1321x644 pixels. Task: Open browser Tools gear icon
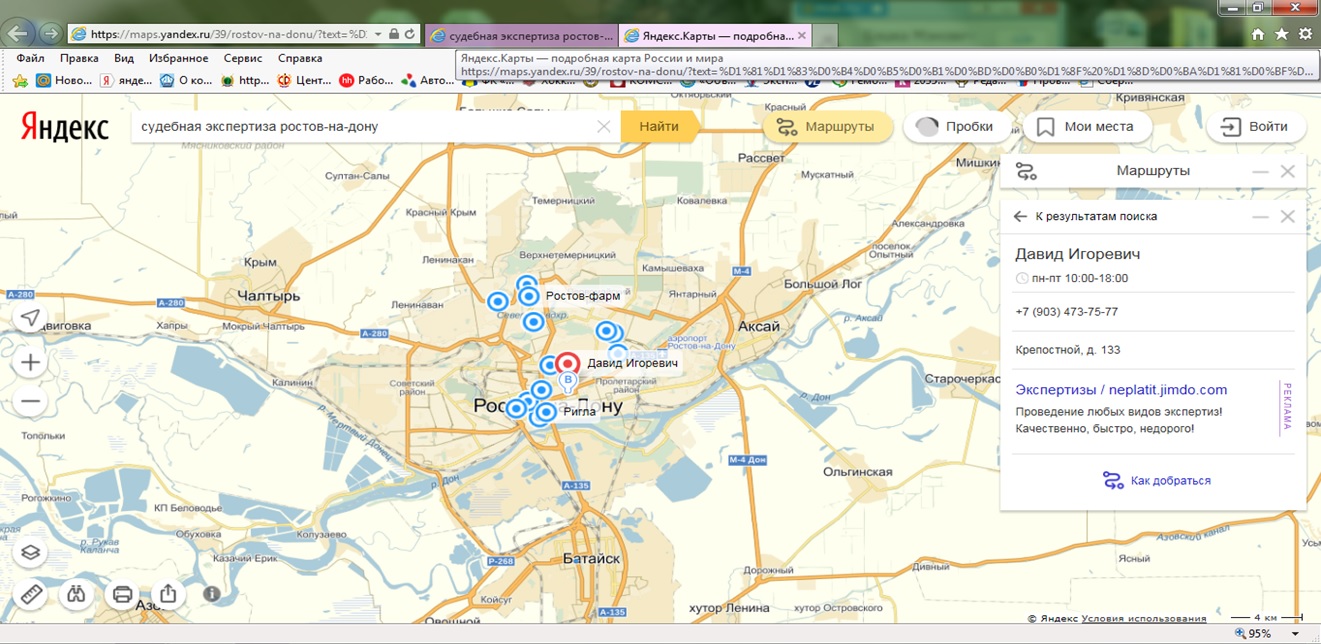pyautogui.click(x=1305, y=33)
